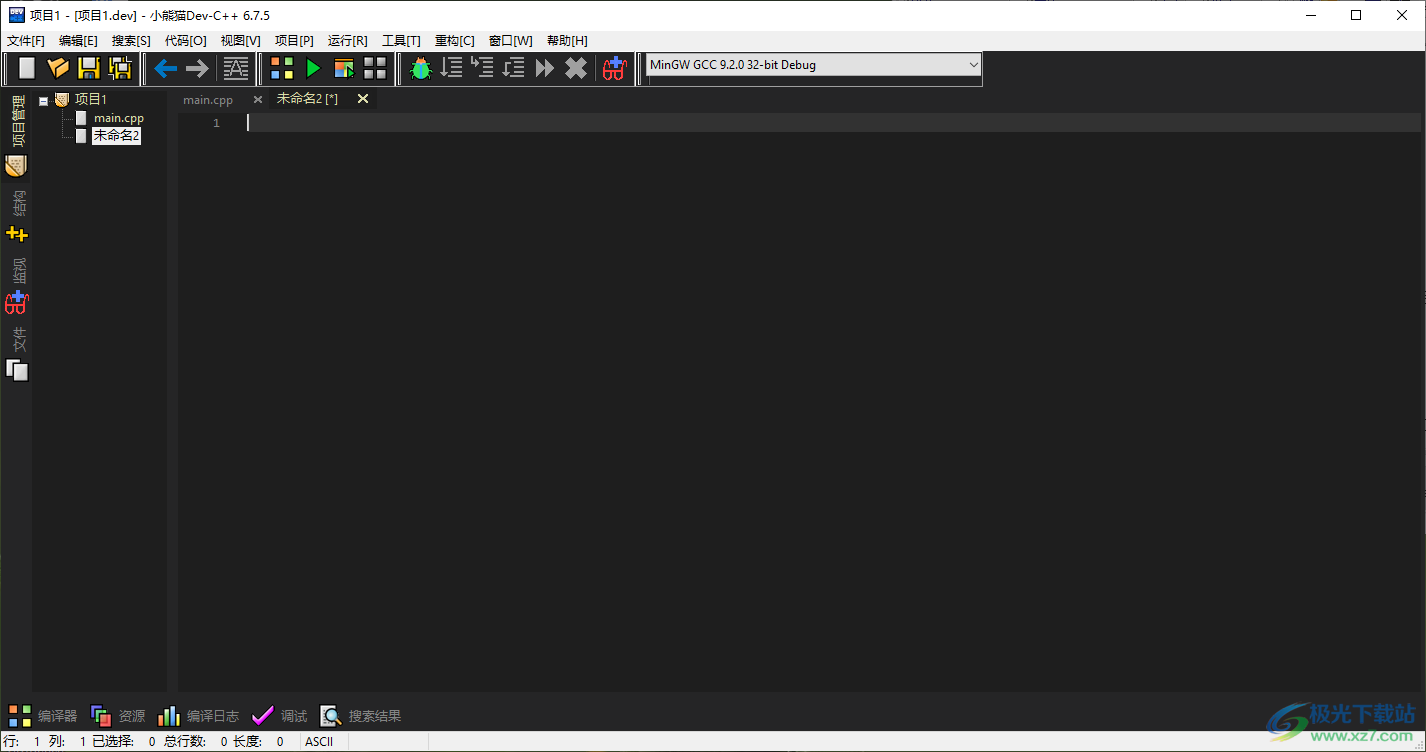The height and width of the screenshot is (752, 1426).
Task: Open the 搜索结果 bottom panel tab
Action: [360, 716]
